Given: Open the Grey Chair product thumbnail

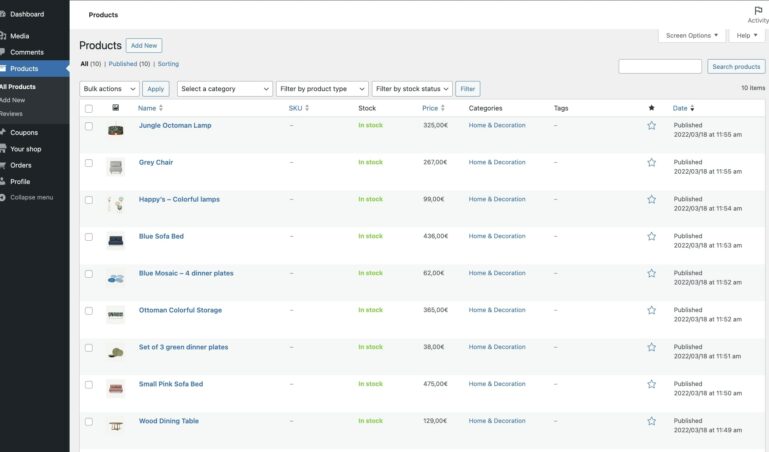Looking at the screenshot, I should [x=115, y=166].
